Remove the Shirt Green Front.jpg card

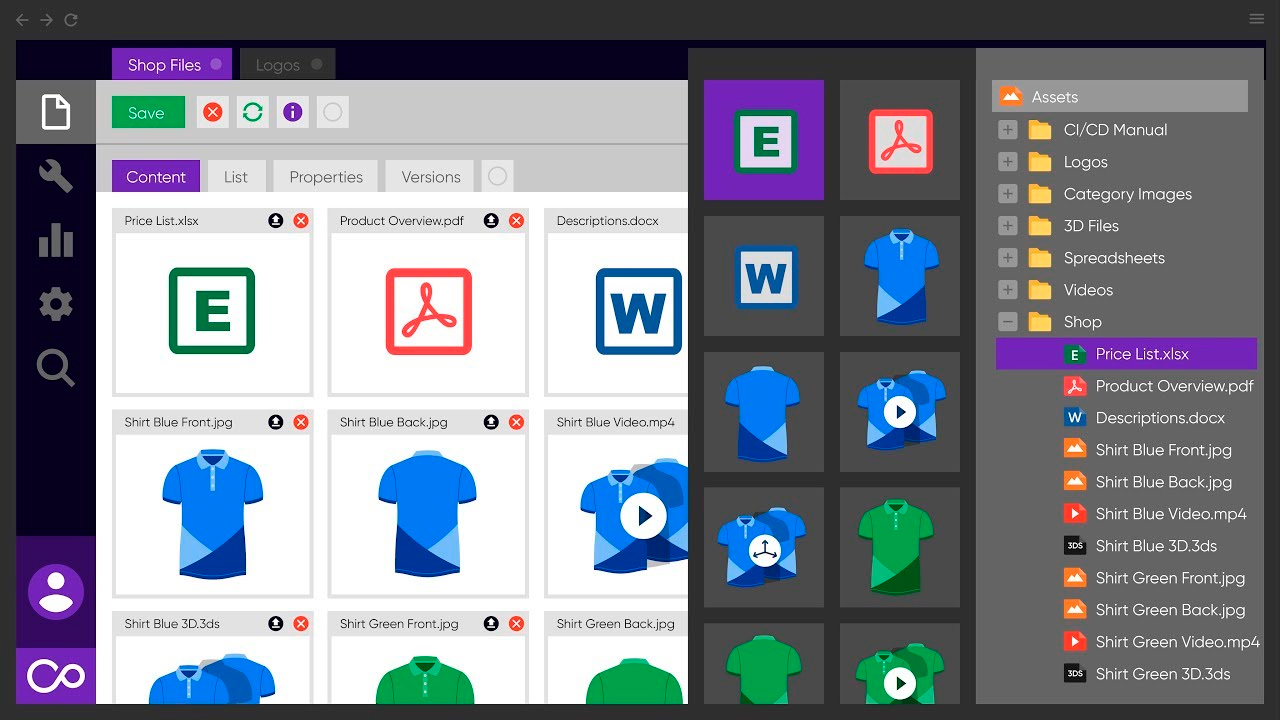pos(516,624)
